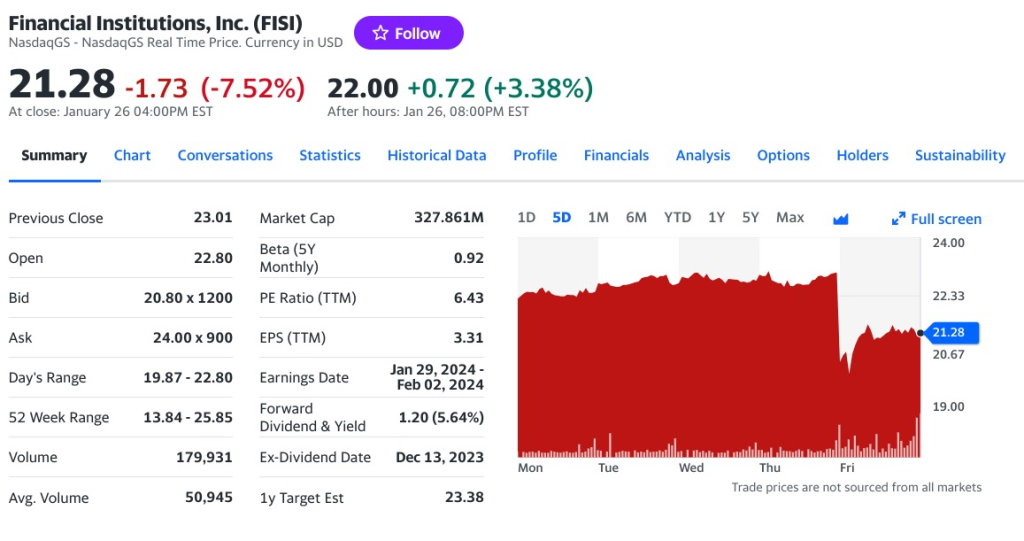Click Ask value 24.00 x 900
Image resolution: width=1024 pixels, height=541 pixels.
point(193,338)
